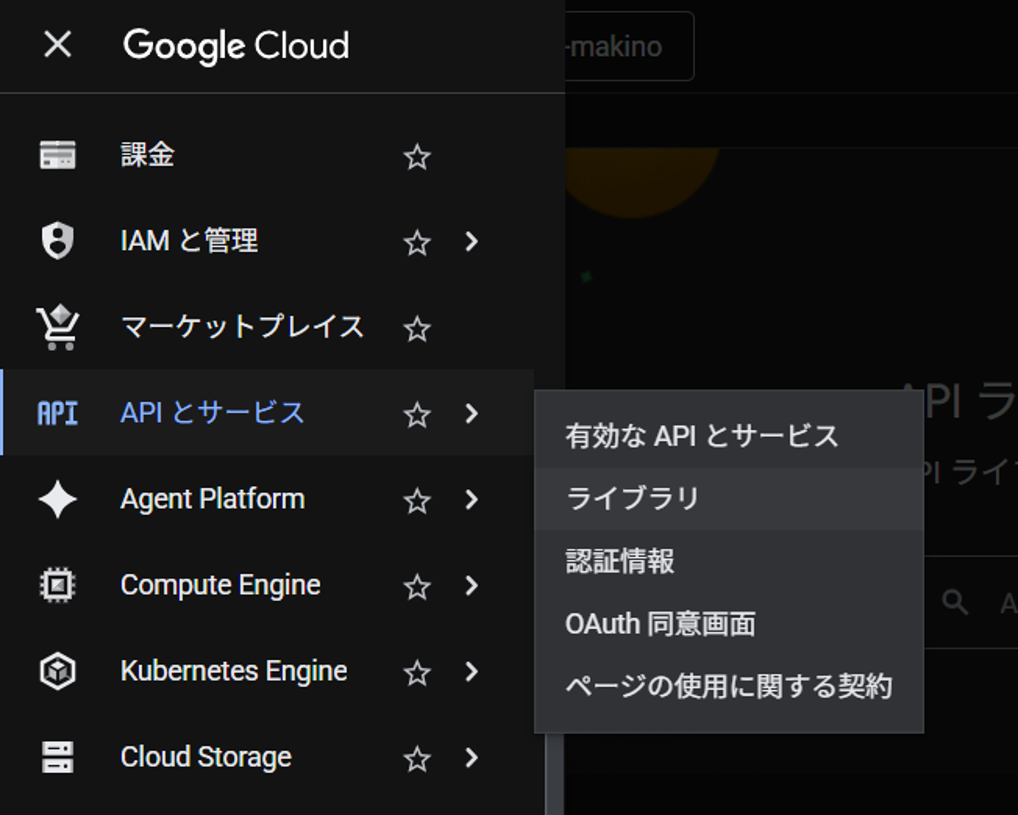Open the Agent Platform menu entry
The height and width of the screenshot is (815, 1018).
(267, 499)
